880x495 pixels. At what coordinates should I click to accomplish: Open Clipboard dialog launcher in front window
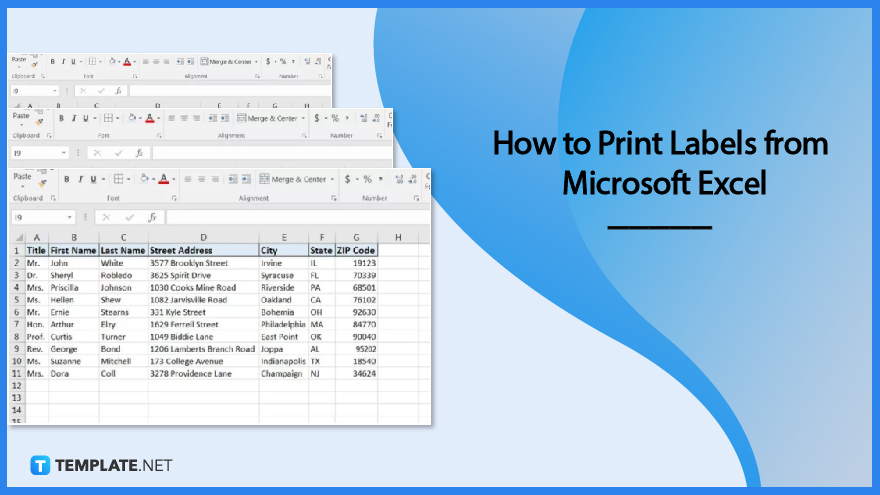tap(53, 198)
